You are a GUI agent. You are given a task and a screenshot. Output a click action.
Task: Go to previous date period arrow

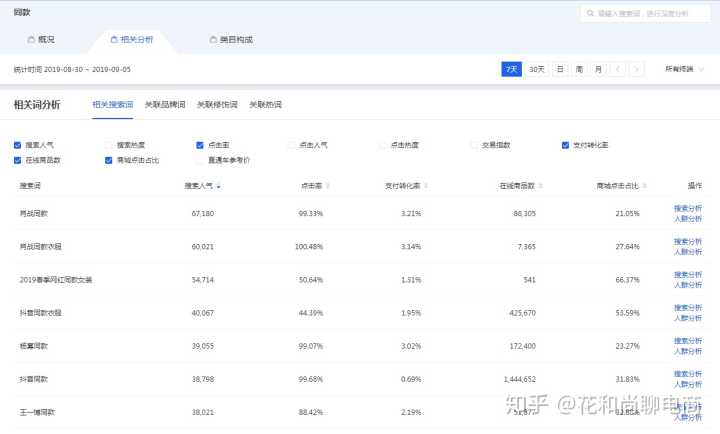pos(618,69)
